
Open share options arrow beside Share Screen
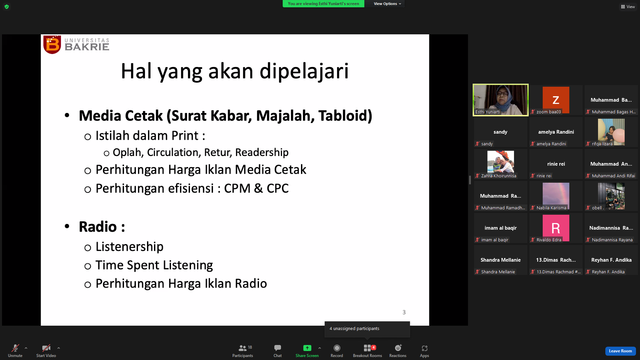click(320, 348)
